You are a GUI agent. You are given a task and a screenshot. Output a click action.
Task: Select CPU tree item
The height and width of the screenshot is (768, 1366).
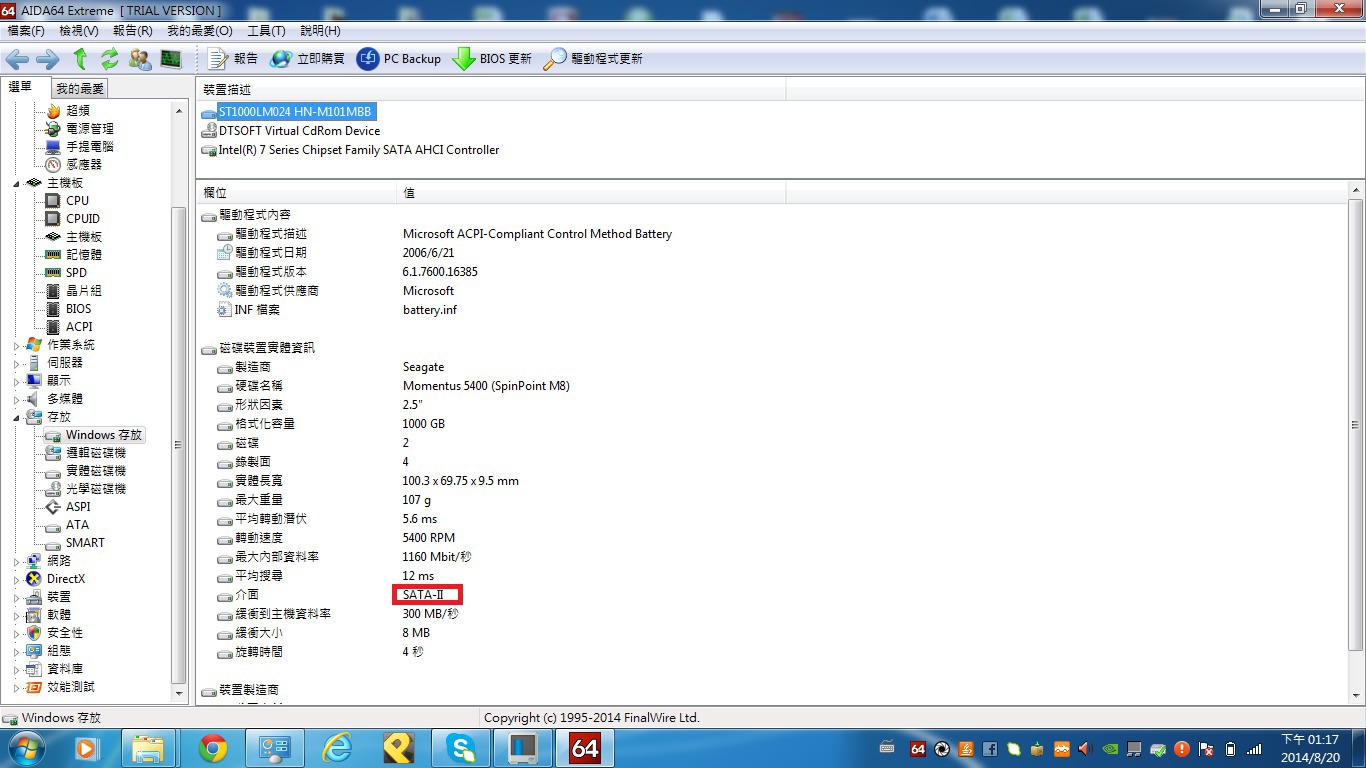[x=77, y=201]
